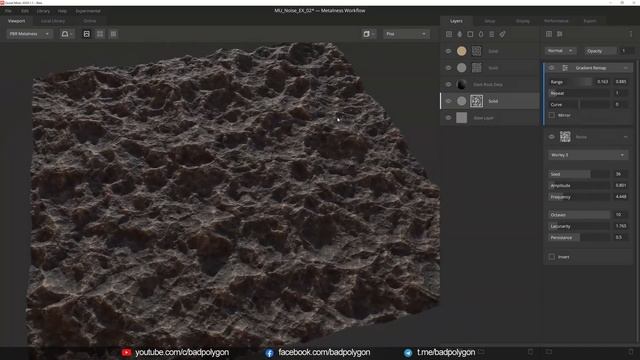Open the Edit menu
The image size is (640, 360).
pos(25,11)
